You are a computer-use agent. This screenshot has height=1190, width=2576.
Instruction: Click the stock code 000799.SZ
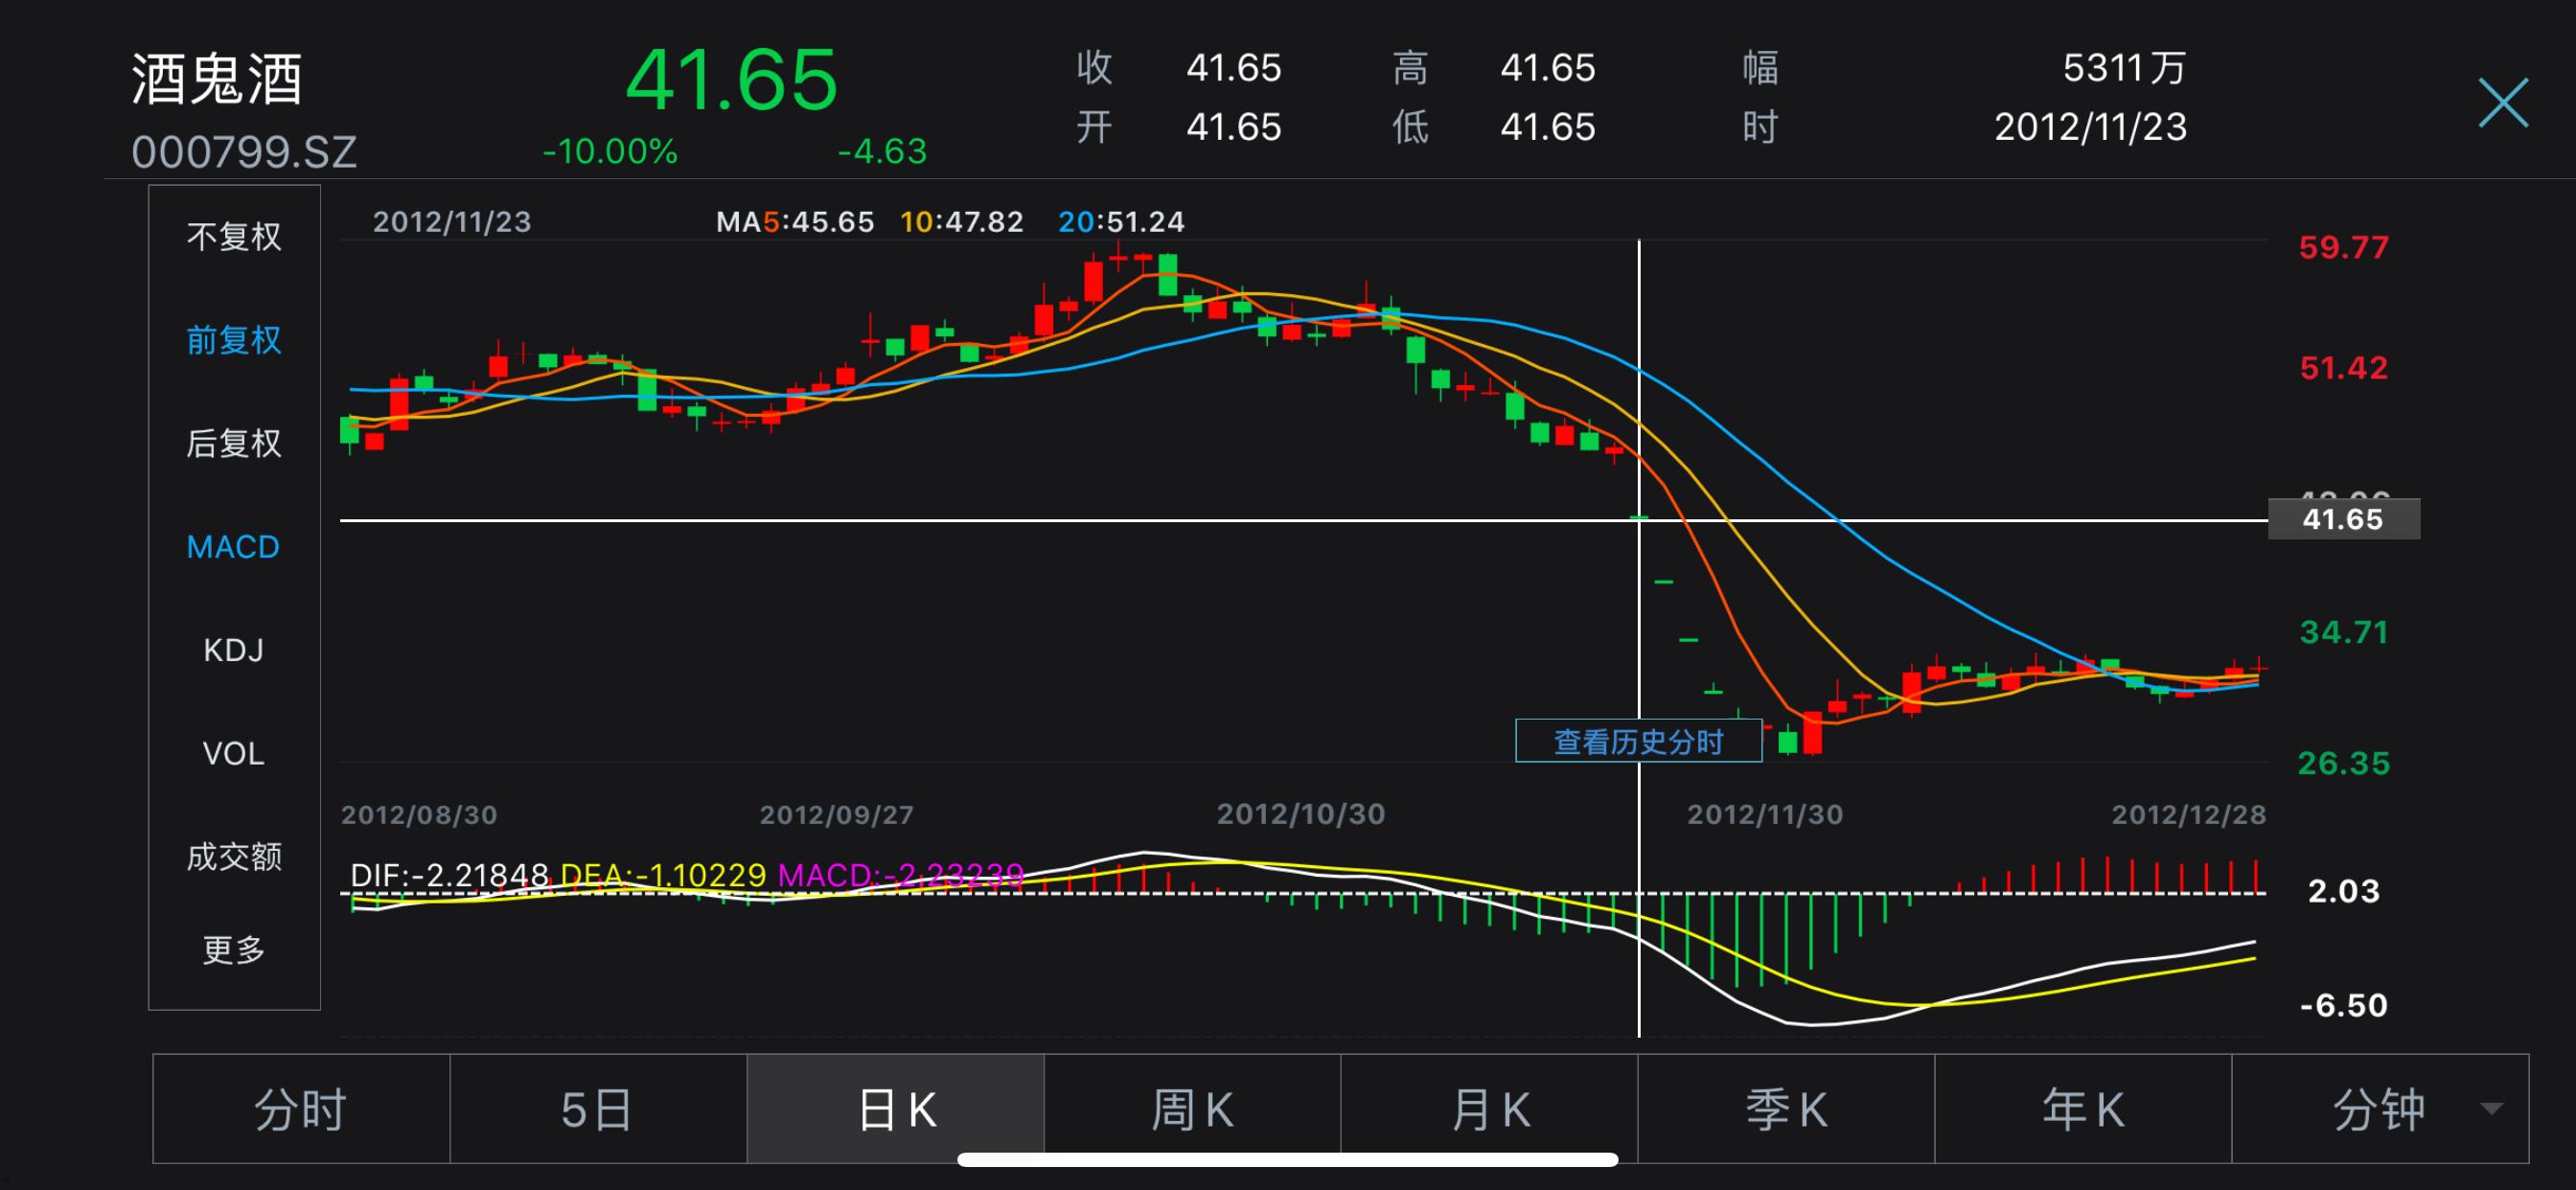pos(244,152)
